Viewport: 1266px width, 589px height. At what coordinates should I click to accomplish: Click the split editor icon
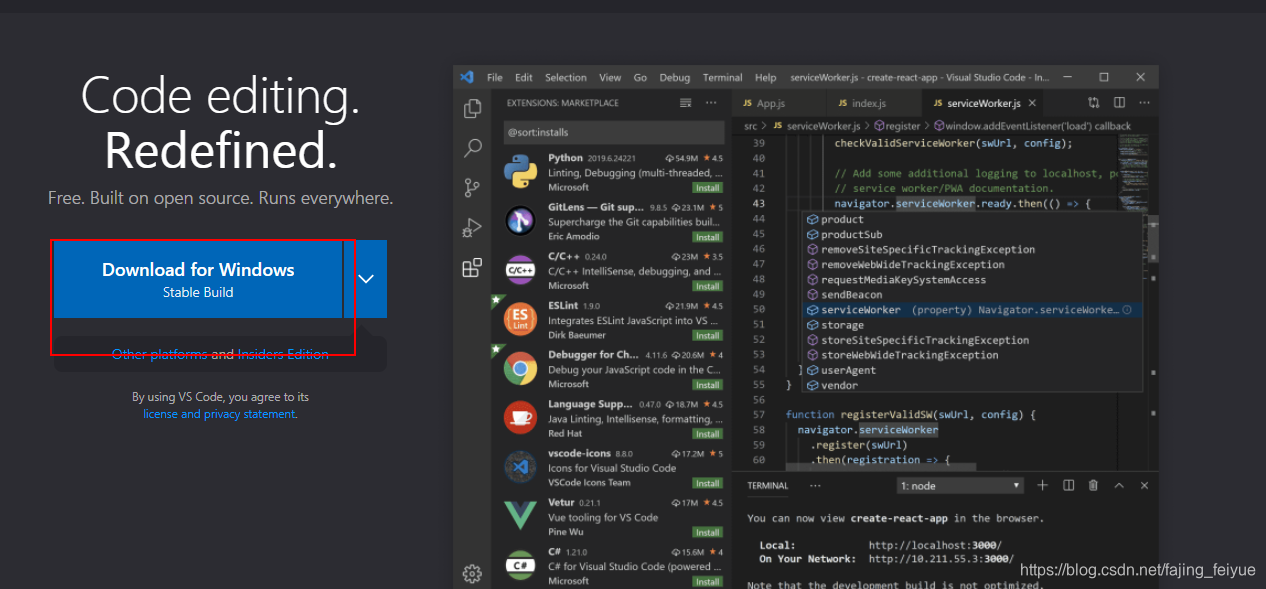[1120, 103]
